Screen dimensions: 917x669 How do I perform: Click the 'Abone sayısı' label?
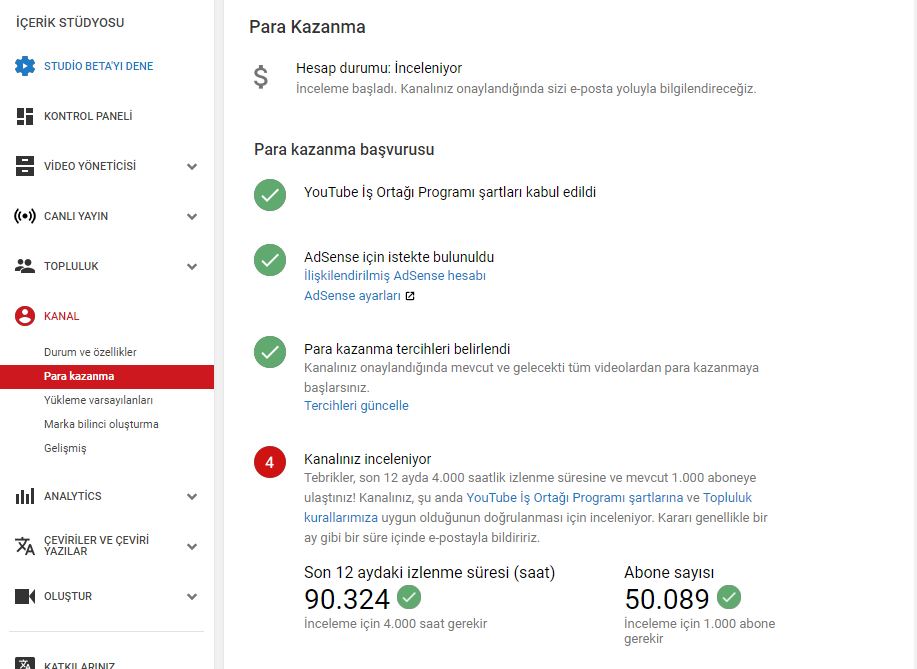click(x=669, y=573)
